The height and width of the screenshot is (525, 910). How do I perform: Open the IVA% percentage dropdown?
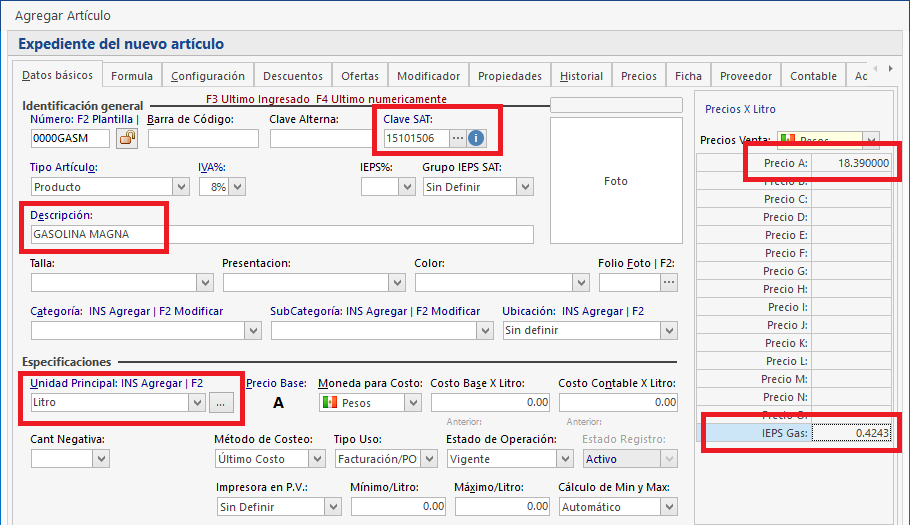(237, 187)
